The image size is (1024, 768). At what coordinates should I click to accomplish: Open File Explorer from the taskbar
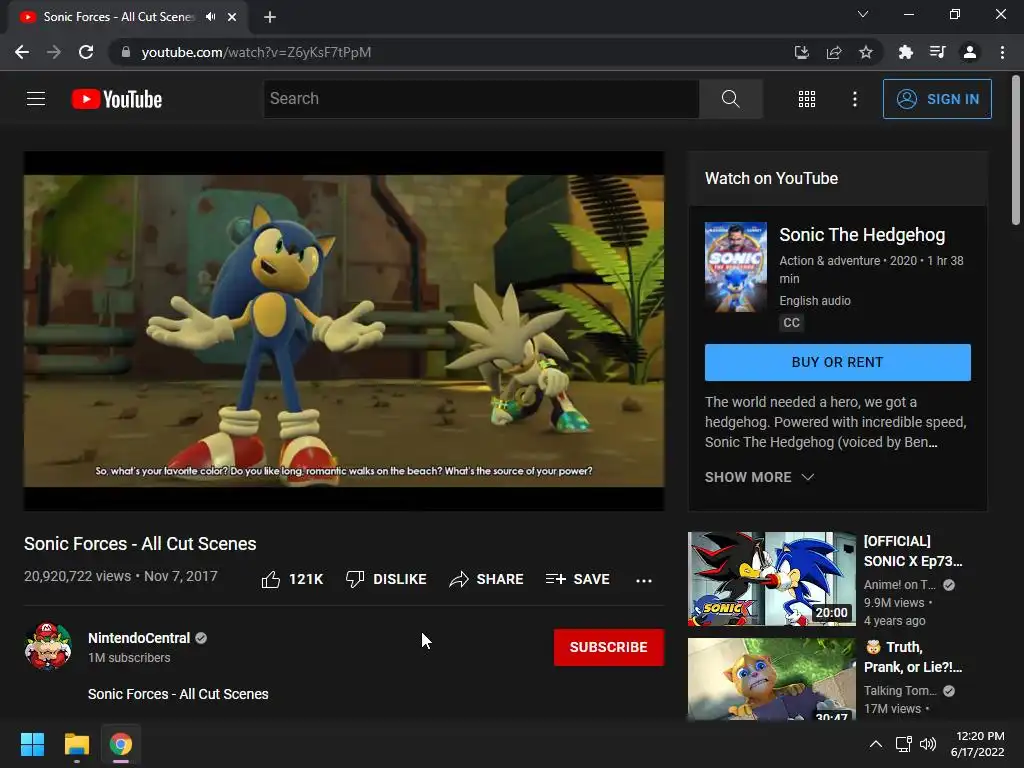76,744
